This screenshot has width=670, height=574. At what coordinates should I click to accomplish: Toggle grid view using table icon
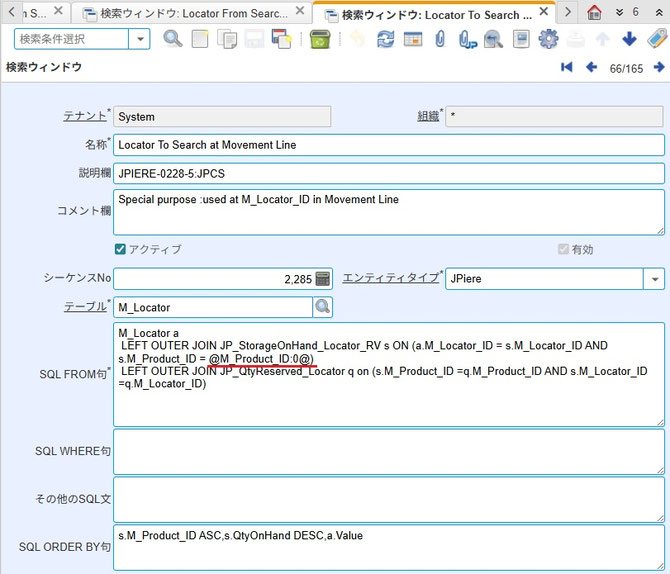(413, 39)
